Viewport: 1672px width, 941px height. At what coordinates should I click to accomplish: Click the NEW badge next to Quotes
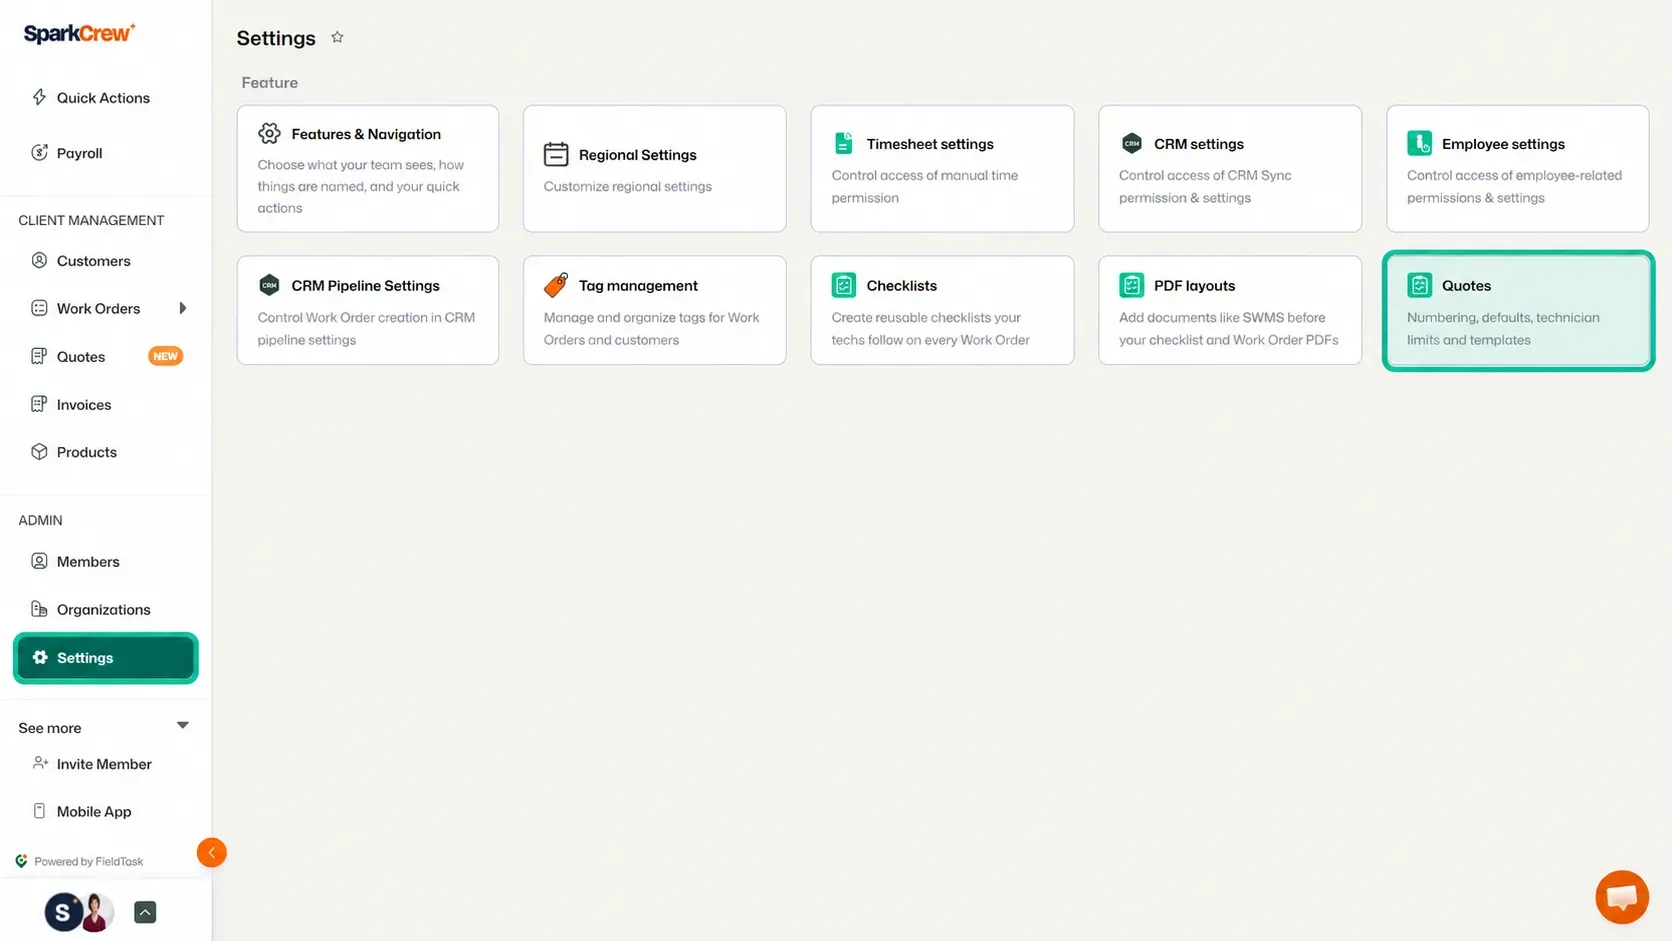point(166,356)
